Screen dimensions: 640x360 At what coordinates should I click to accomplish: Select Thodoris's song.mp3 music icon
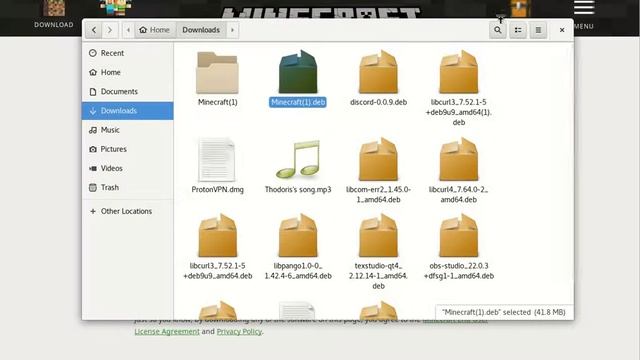point(298,160)
